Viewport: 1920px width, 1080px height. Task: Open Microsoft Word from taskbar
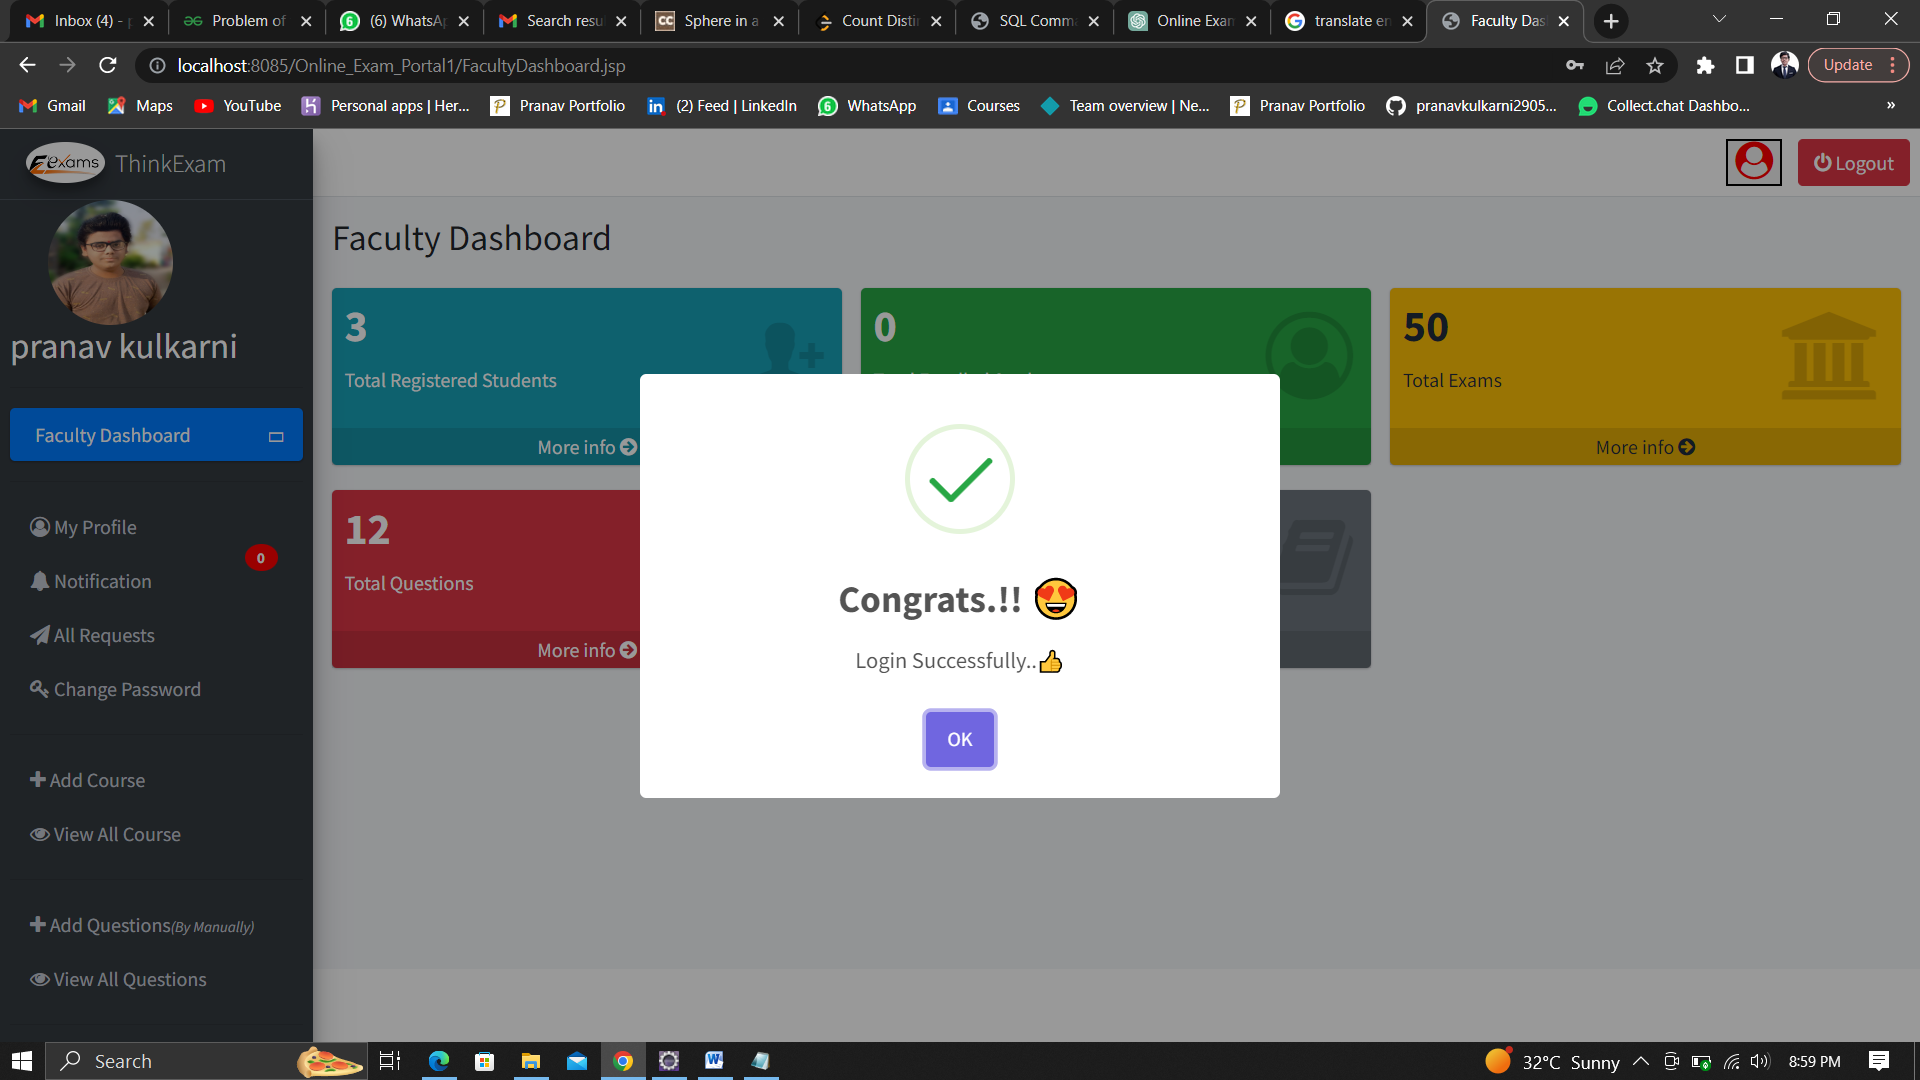point(714,1061)
